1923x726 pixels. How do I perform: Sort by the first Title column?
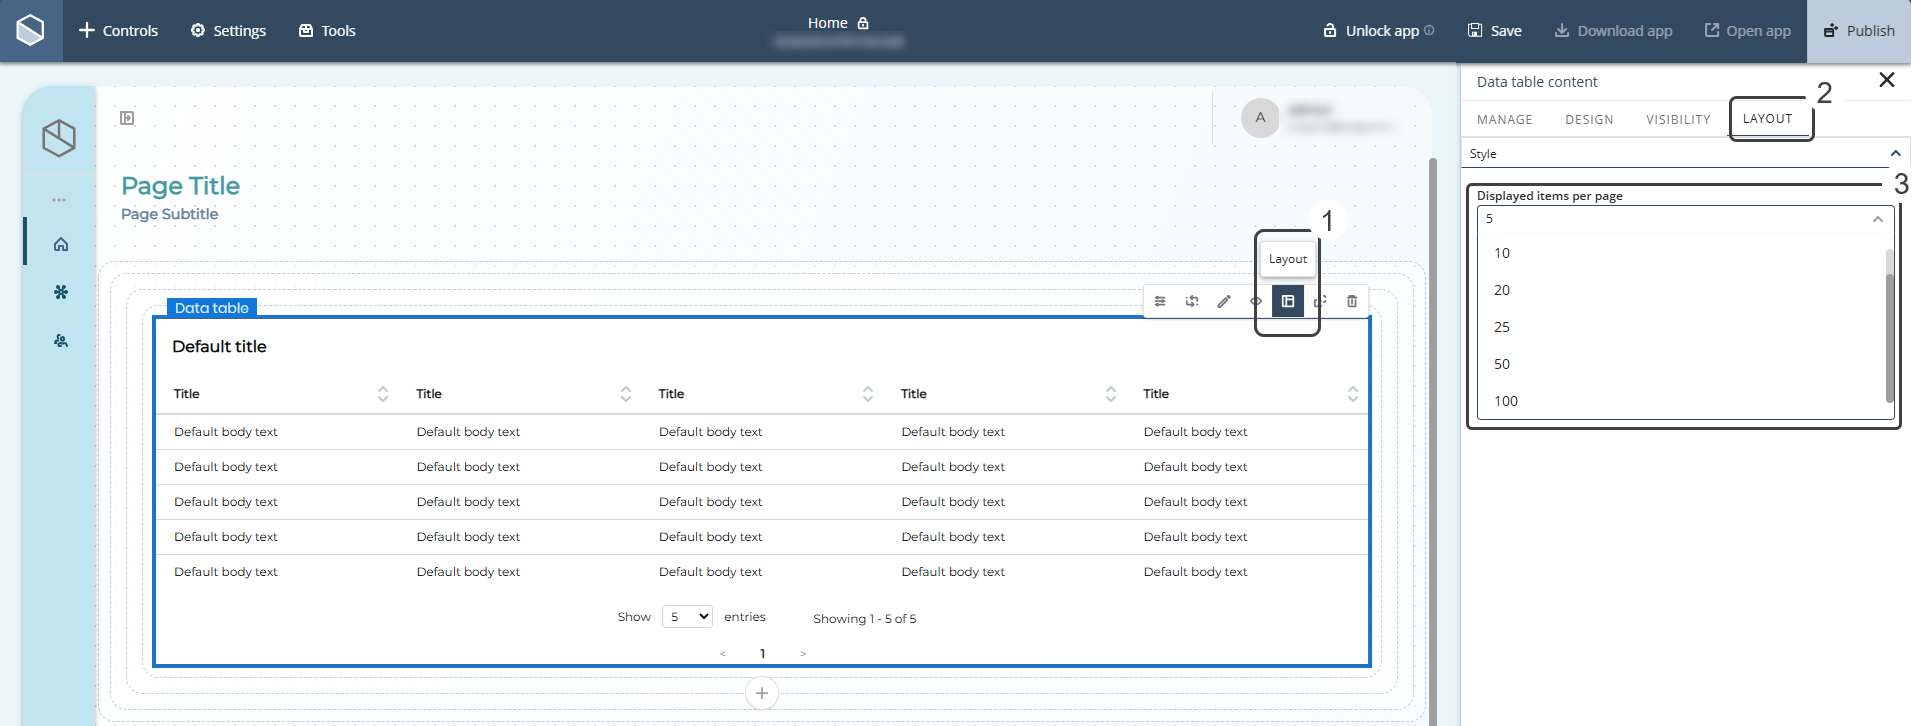(x=382, y=394)
